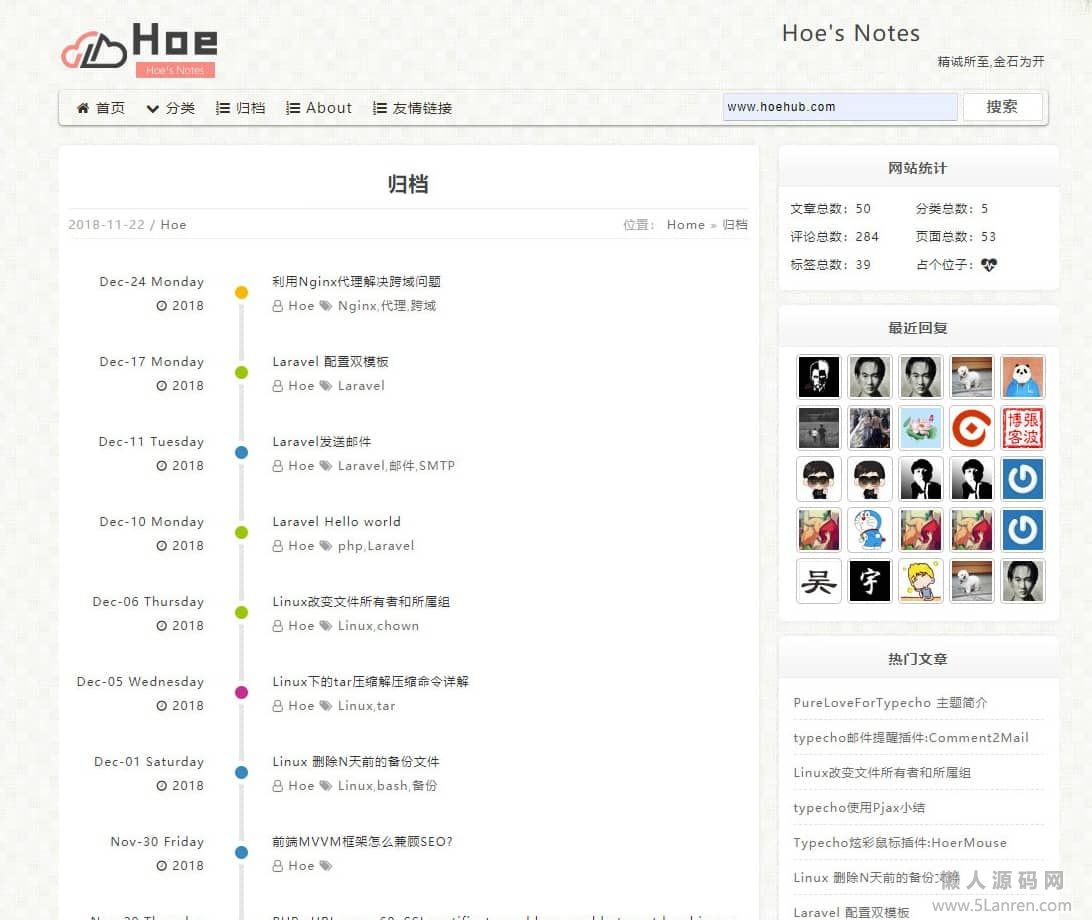Screen dimensions: 1092x920
Task: Click tags Nginx,代理,跨域
Action: [387, 306]
